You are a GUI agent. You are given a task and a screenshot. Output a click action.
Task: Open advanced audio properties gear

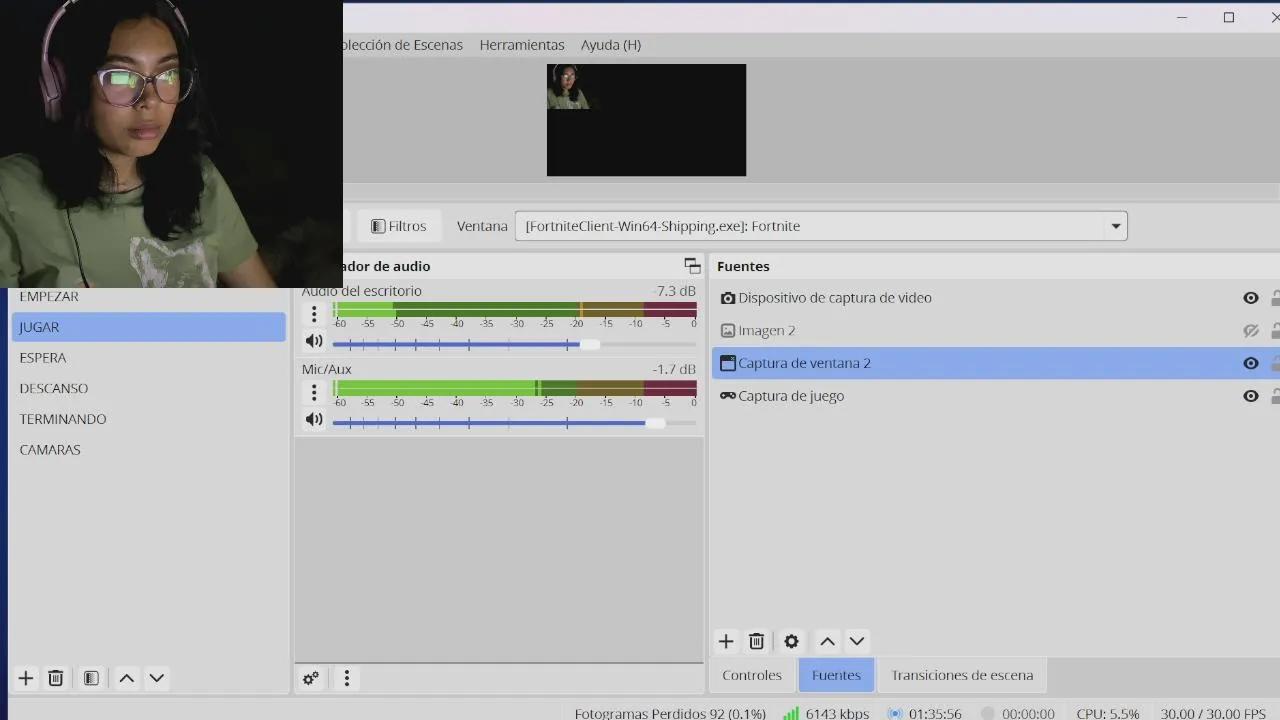coord(311,678)
